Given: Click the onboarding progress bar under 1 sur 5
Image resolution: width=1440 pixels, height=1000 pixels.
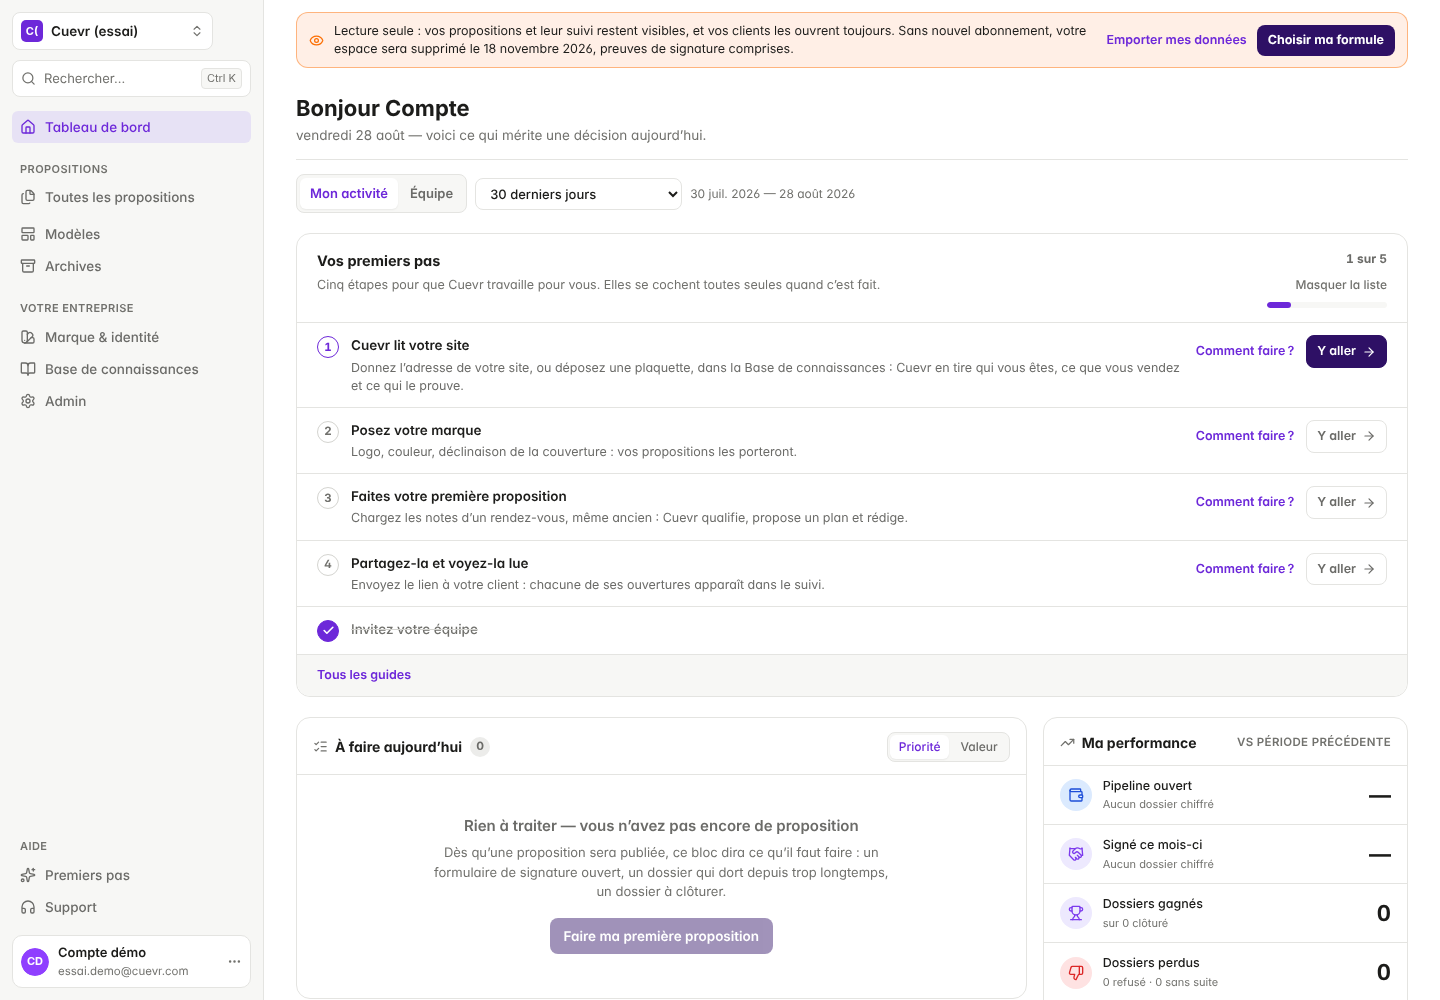Looking at the screenshot, I should pos(1327,305).
